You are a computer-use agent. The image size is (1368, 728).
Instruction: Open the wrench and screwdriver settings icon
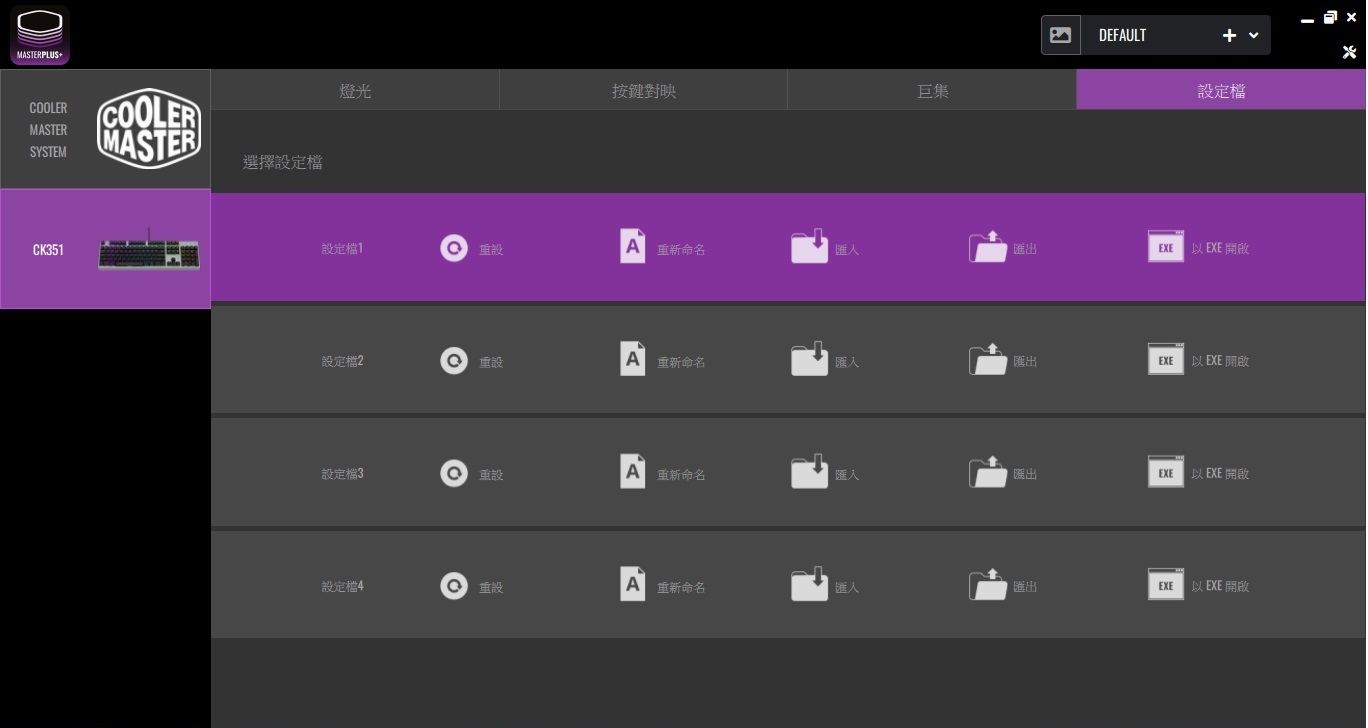pyautogui.click(x=1349, y=52)
